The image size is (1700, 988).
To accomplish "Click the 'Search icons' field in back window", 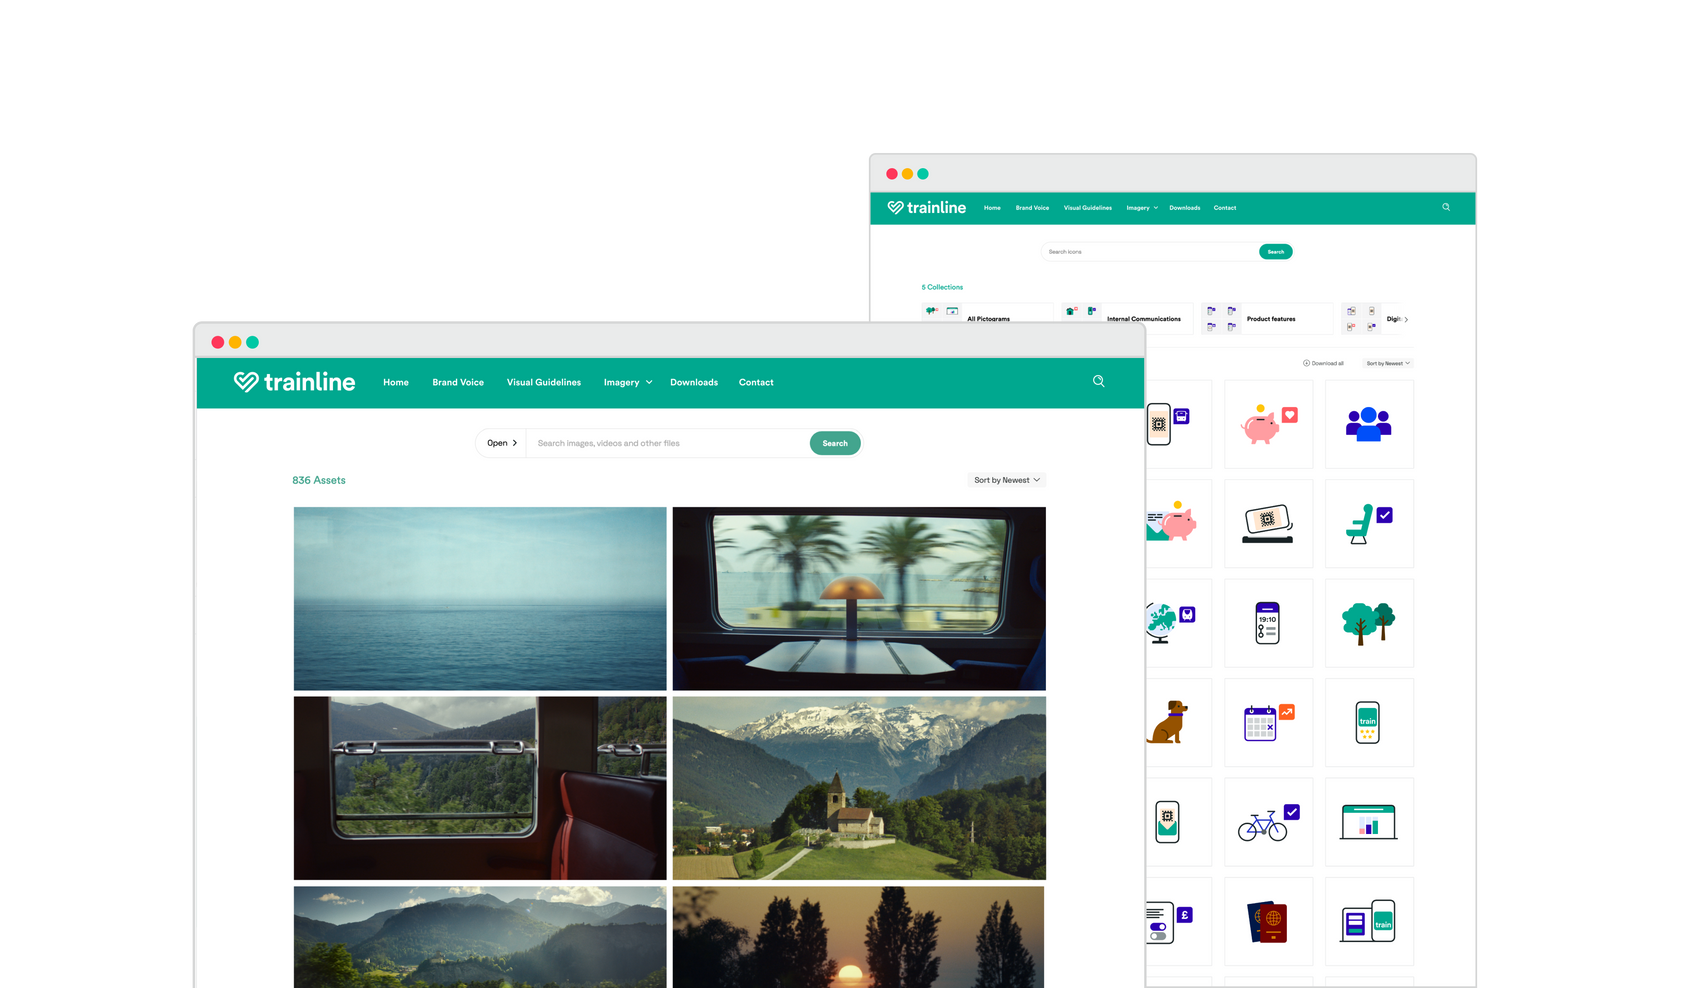I will coord(1150,252).
